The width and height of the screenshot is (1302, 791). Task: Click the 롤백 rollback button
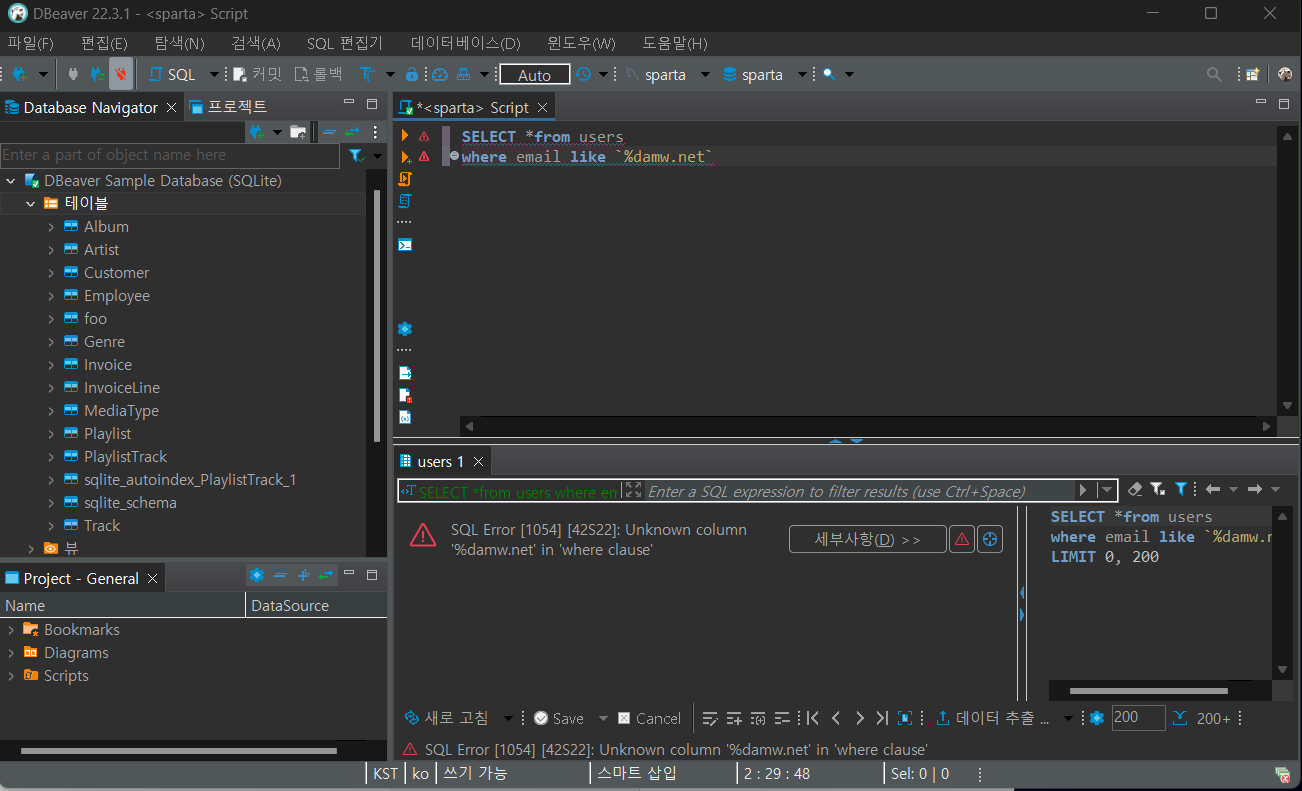point(318,74)
